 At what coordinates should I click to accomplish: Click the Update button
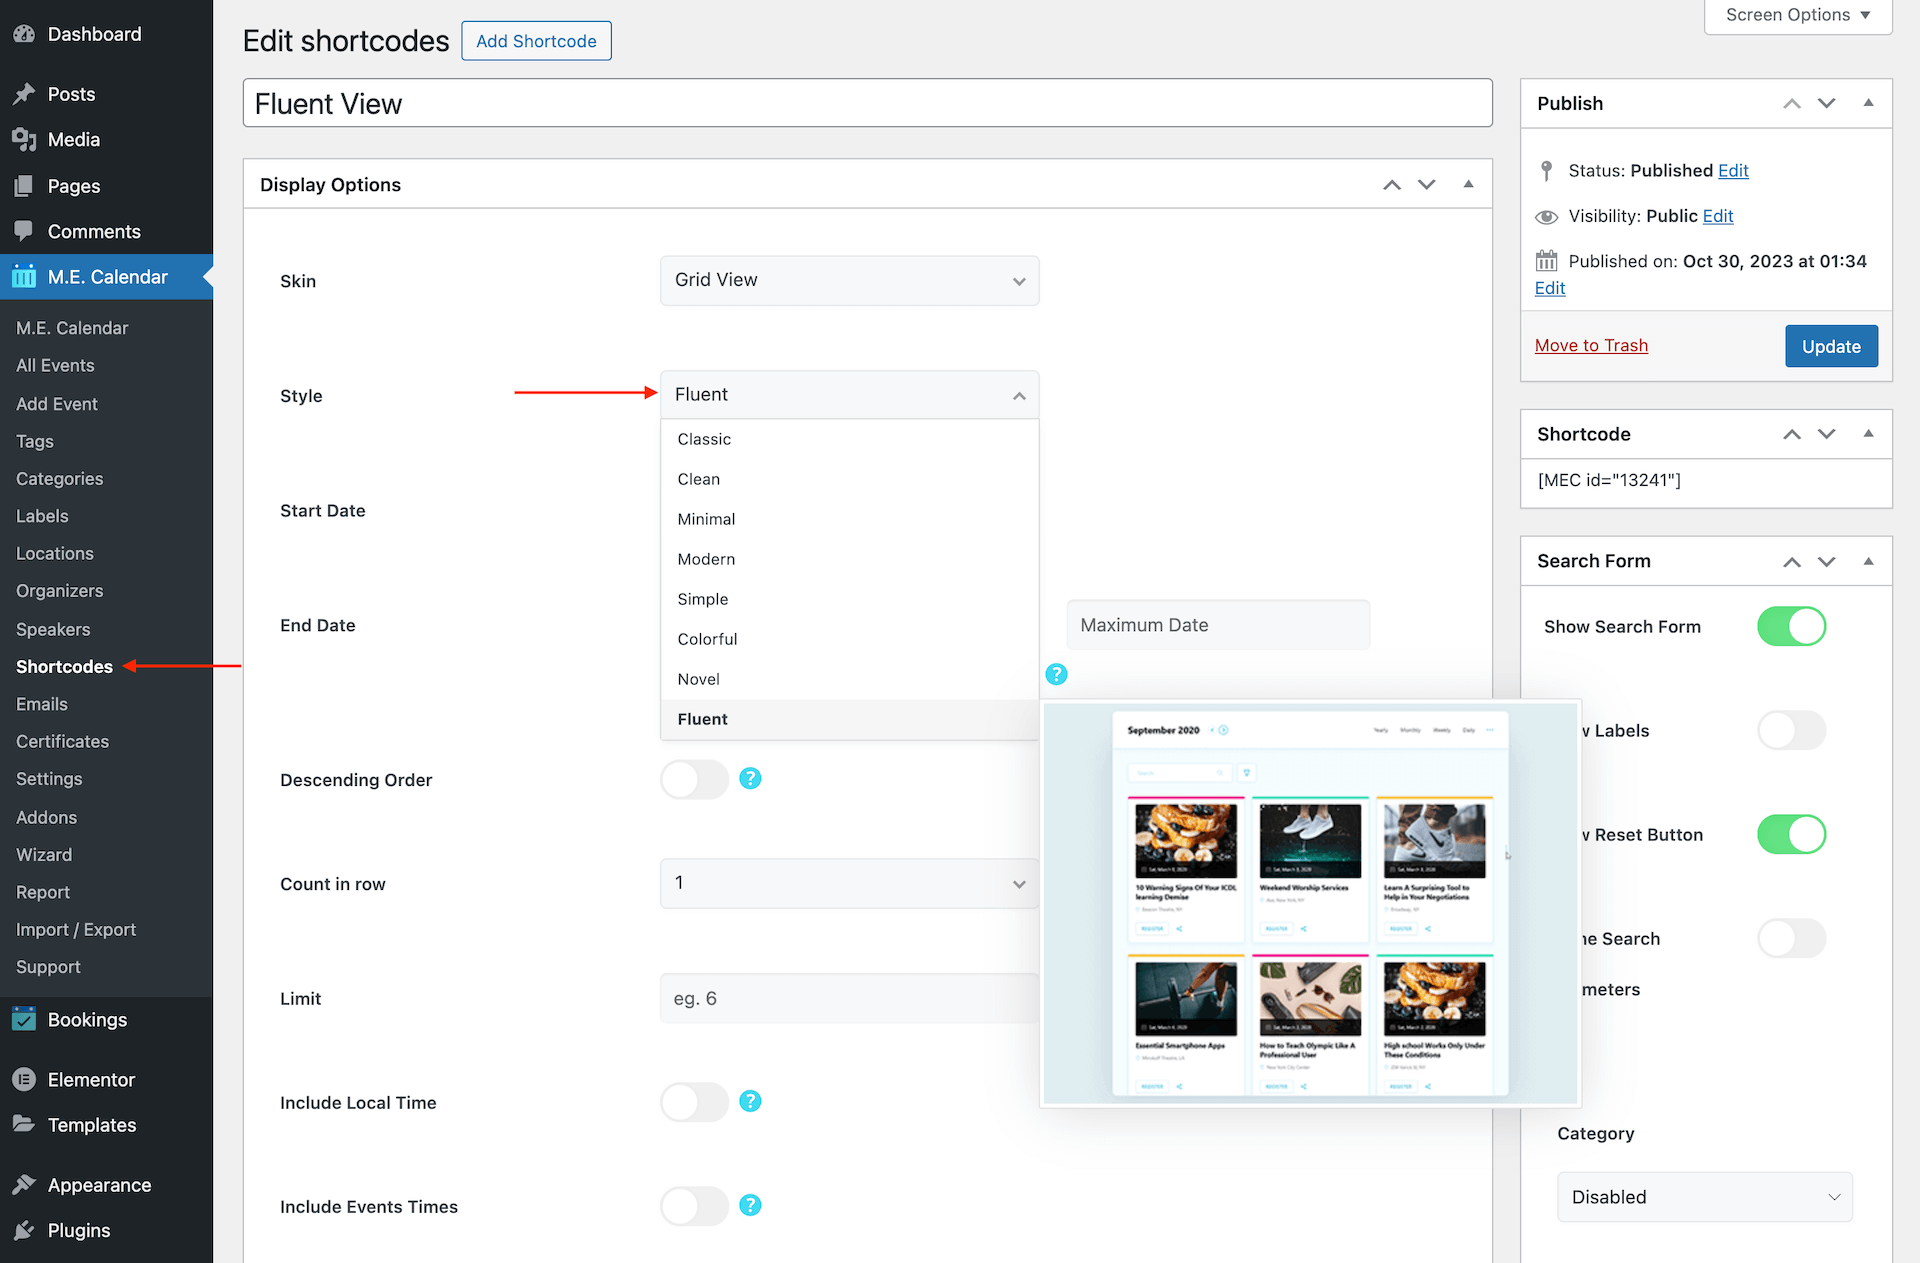tap(1830, 346)
